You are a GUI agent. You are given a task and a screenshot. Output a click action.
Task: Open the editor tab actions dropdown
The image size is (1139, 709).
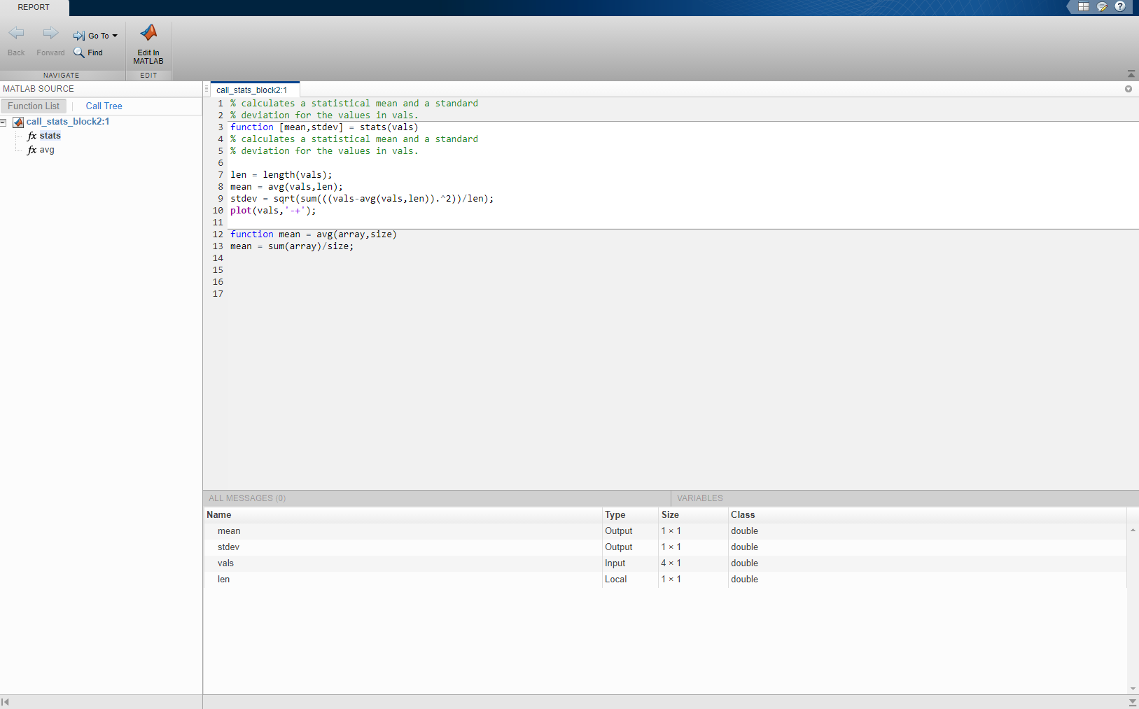coord(1128,89)
